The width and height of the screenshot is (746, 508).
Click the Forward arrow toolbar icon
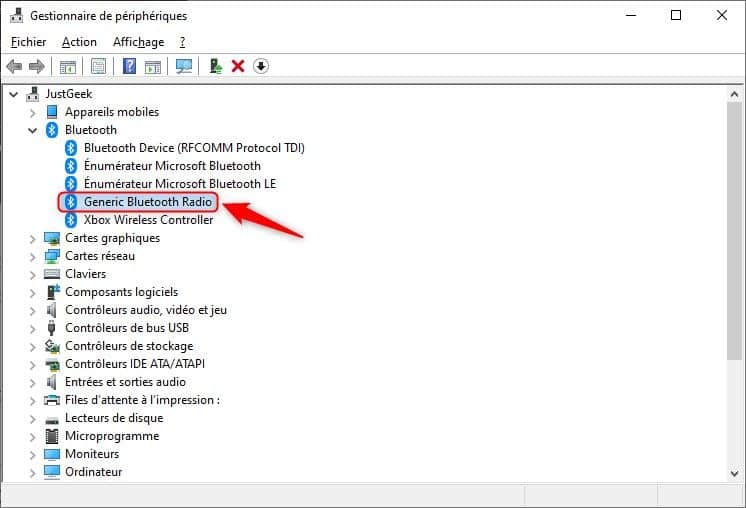coord(37,66)
